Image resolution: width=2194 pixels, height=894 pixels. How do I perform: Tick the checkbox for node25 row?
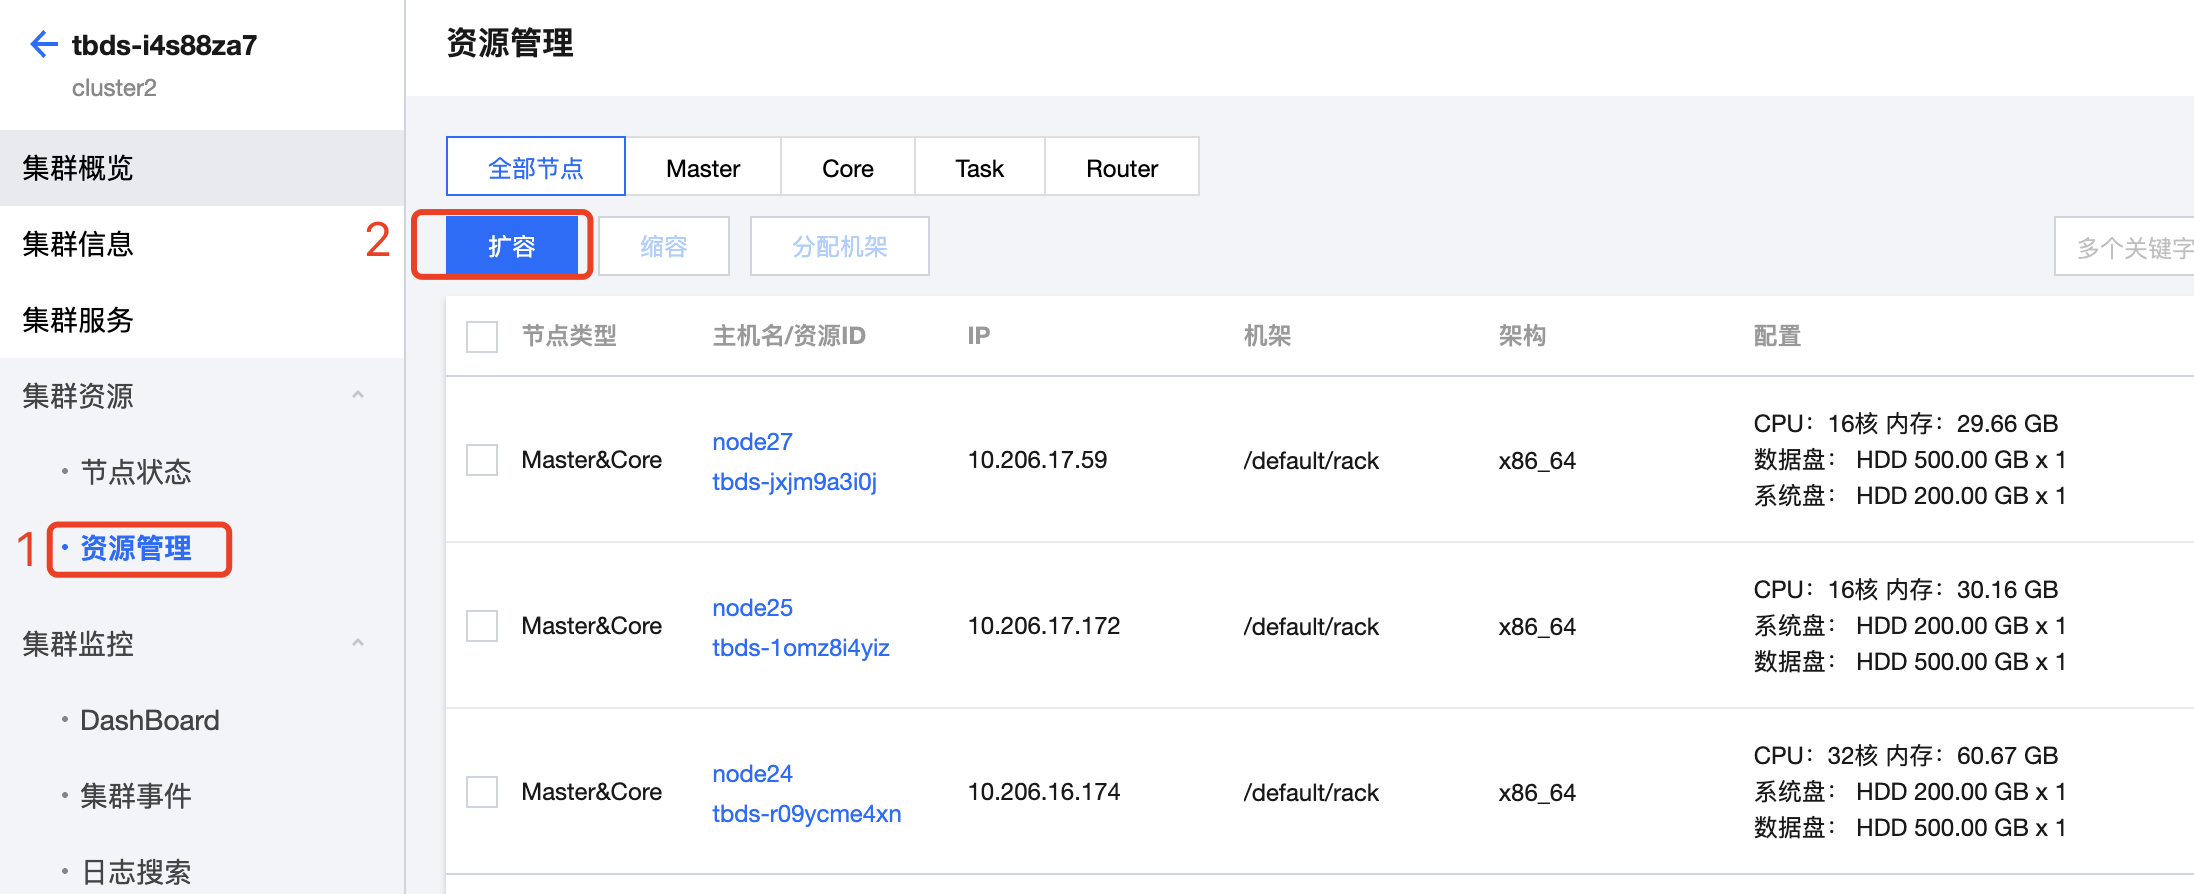[x=482, y=626]
